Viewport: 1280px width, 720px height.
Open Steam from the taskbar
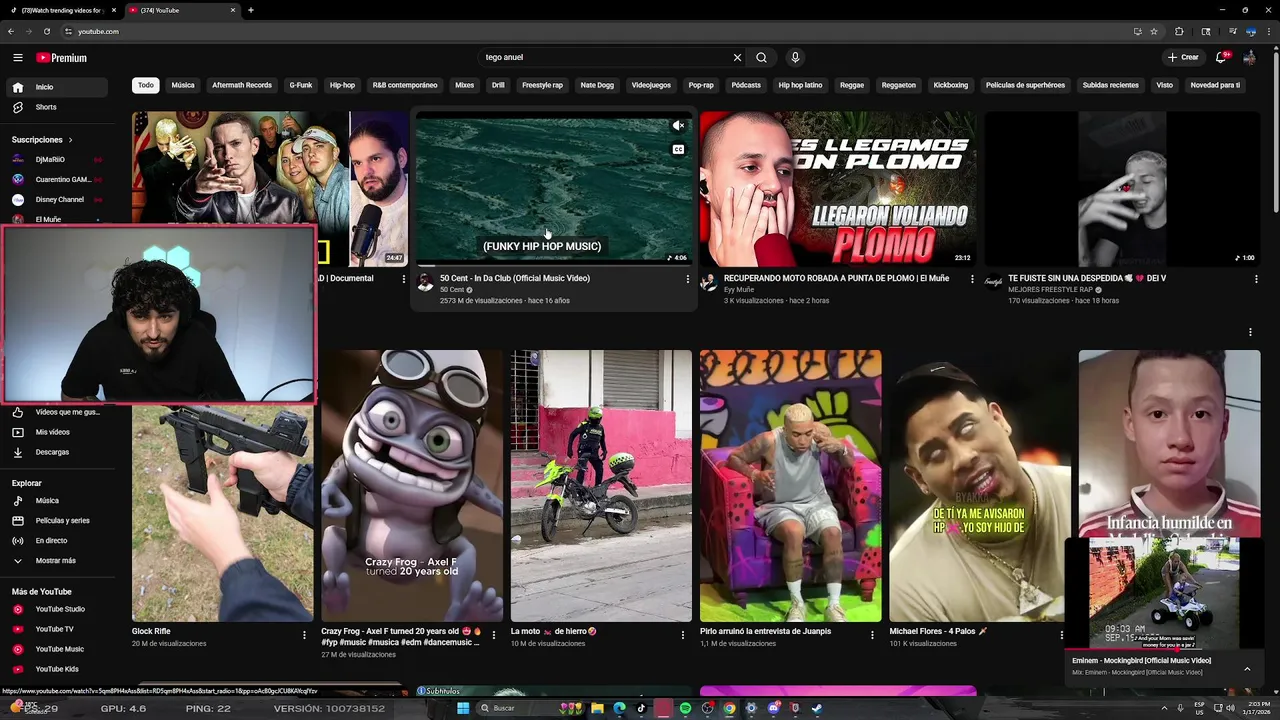817,708
